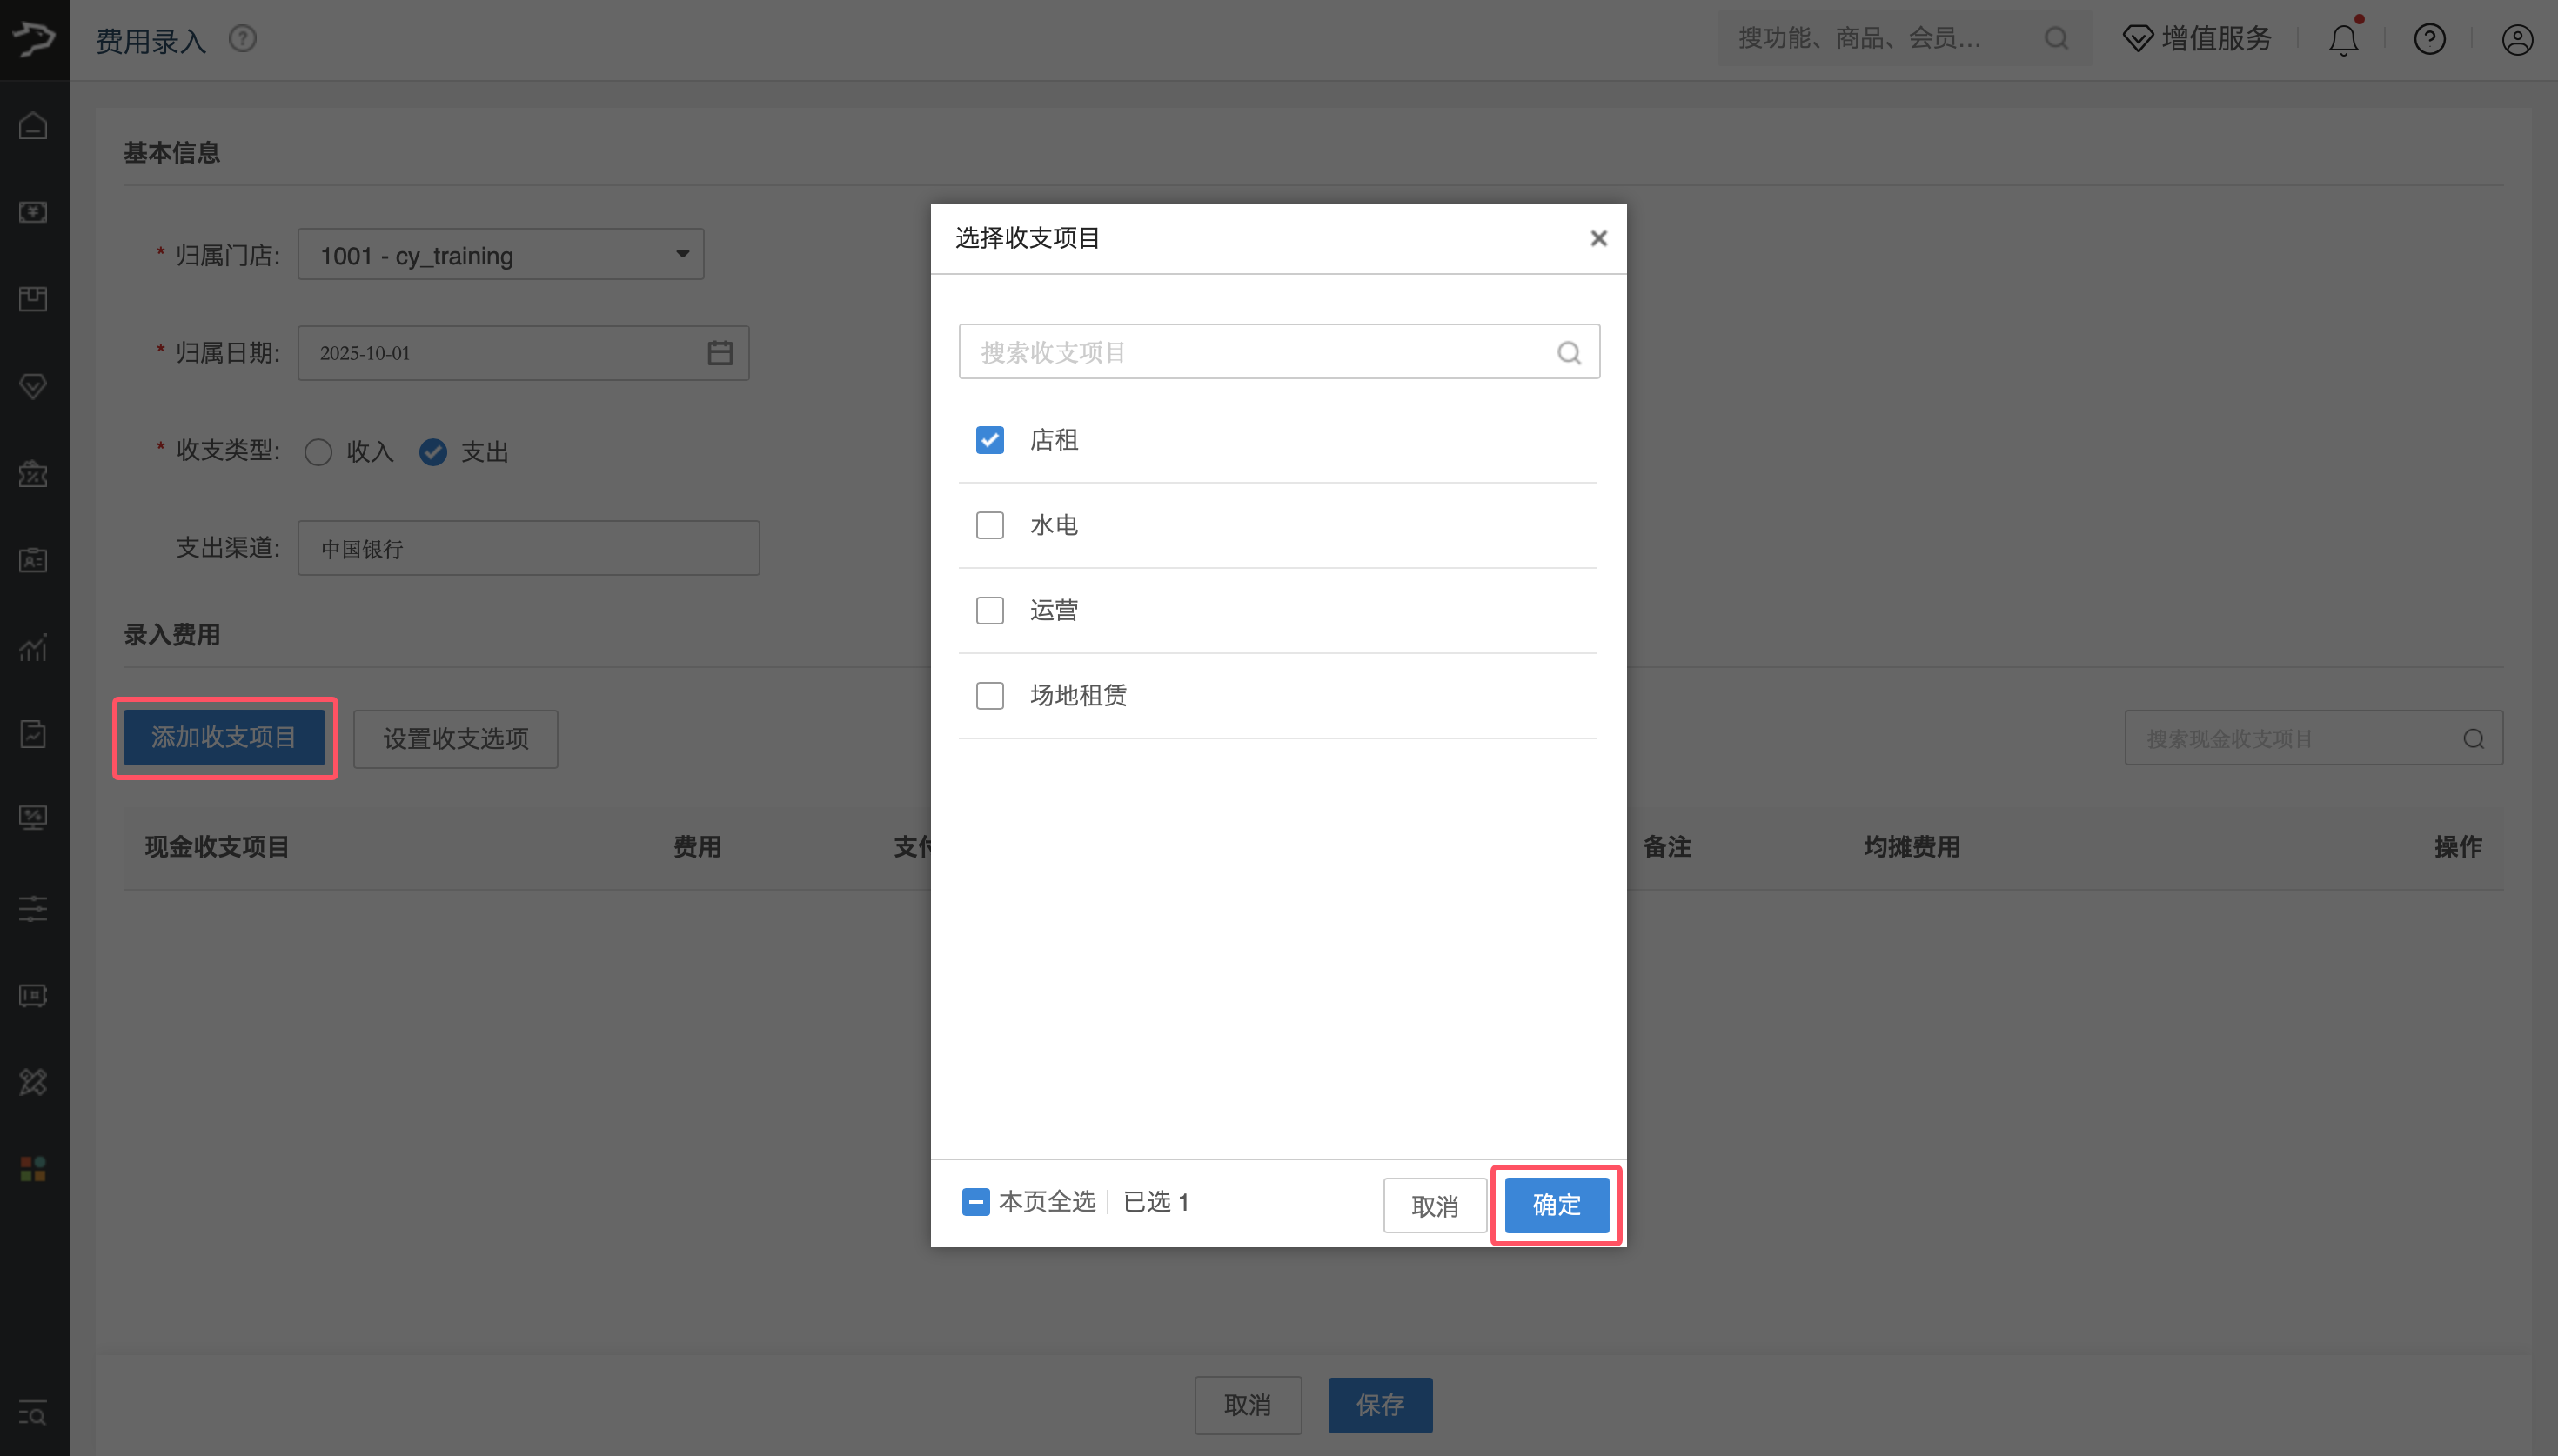The width and height of the screenshot is (2558, 1456).
Task: Check the 水电 item checkbox
Action: click(x=988, y=524)
